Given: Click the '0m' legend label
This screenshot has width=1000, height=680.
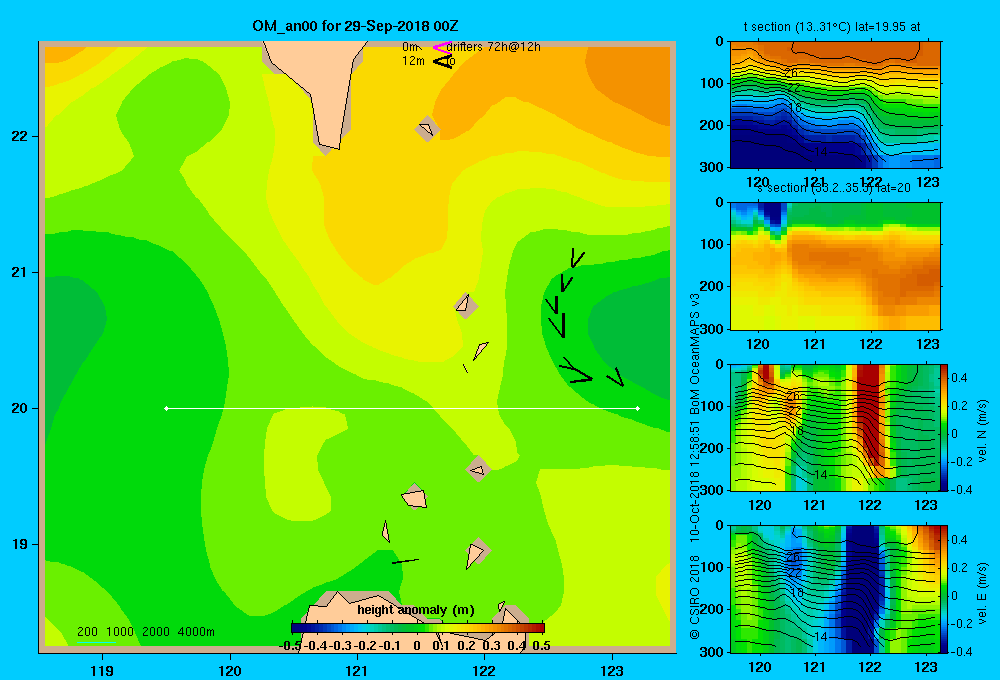Looking at the screenshot, I should coord(411,47).
